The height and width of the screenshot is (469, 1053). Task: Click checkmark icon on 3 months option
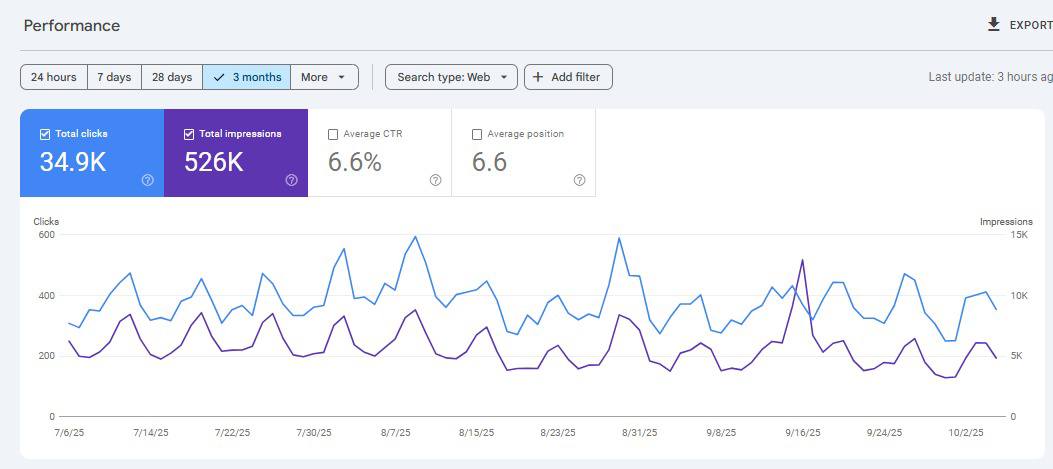coord(219,77)
